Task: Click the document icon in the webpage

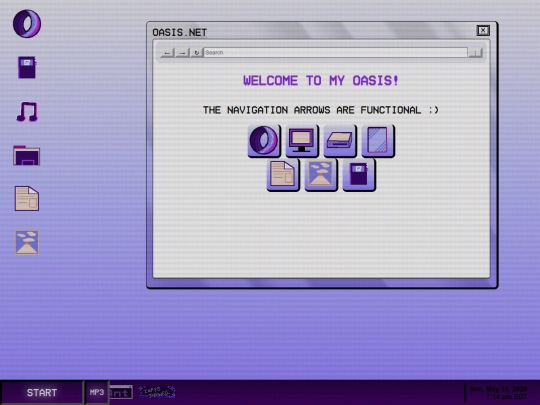Action: pyautogui.click(x=283, y=175)
